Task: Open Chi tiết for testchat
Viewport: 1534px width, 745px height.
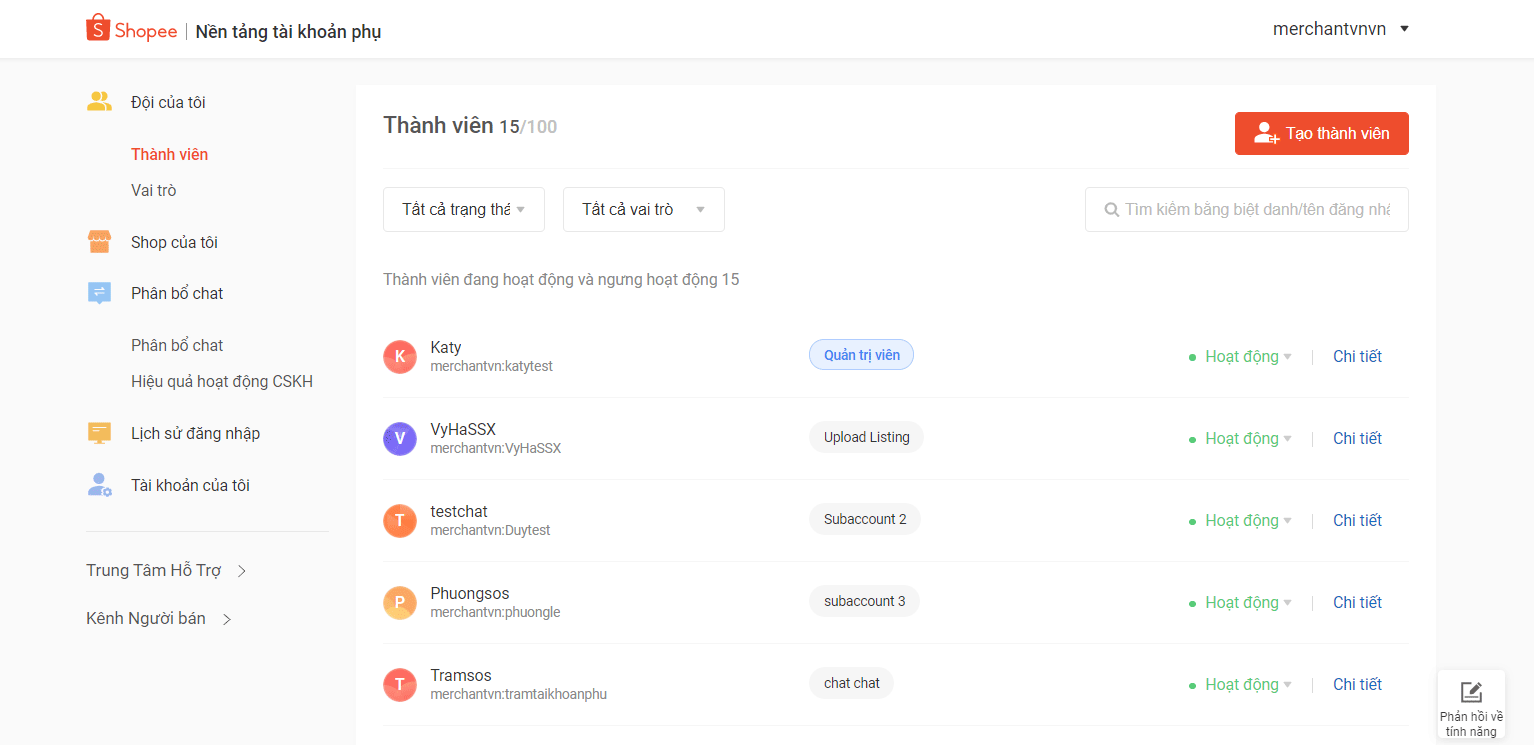Action: click(1357, 521)
